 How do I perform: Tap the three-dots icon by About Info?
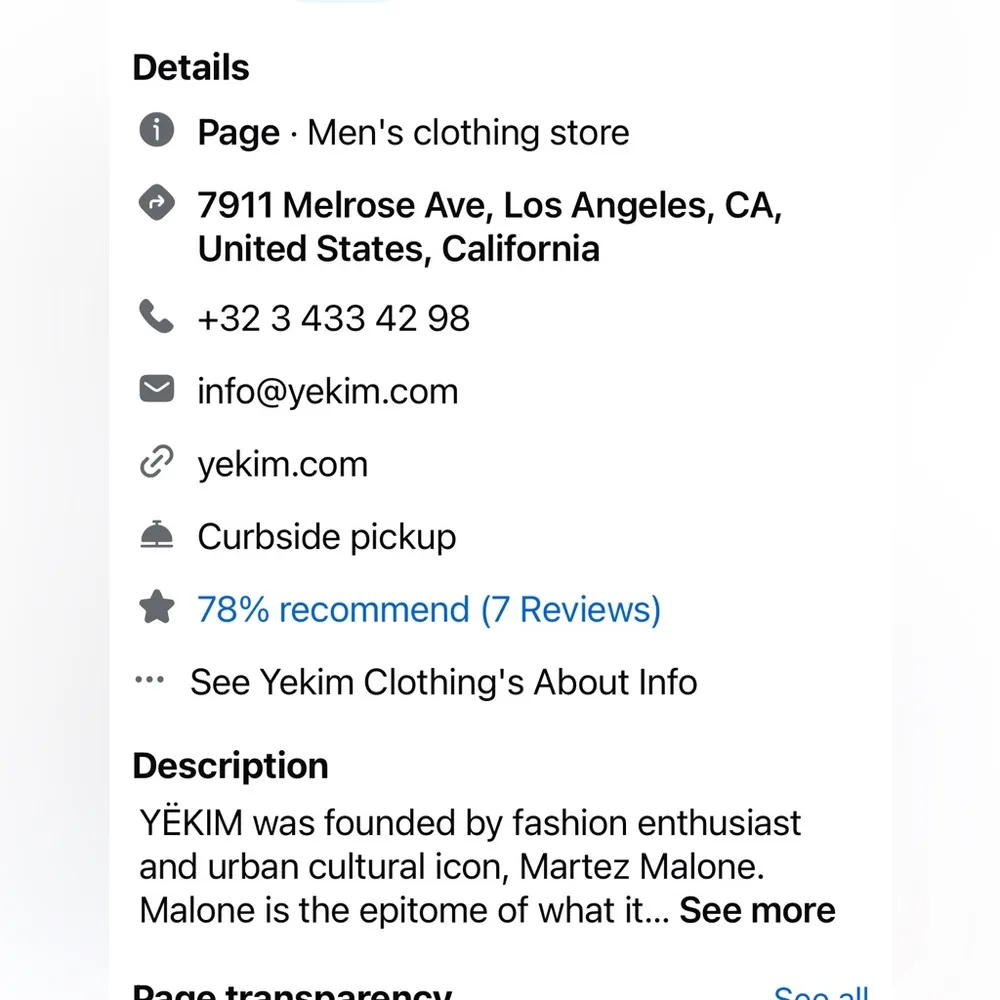(150, 681)
